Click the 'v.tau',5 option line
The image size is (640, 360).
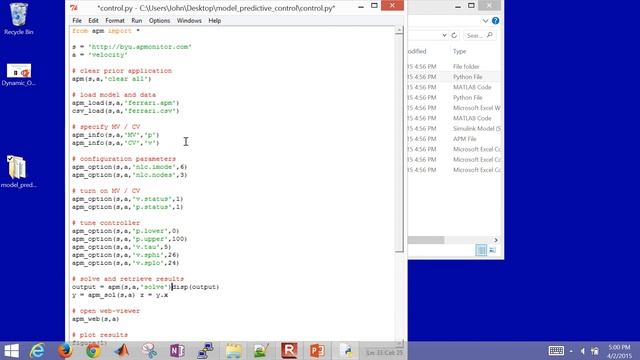[121, 247]
